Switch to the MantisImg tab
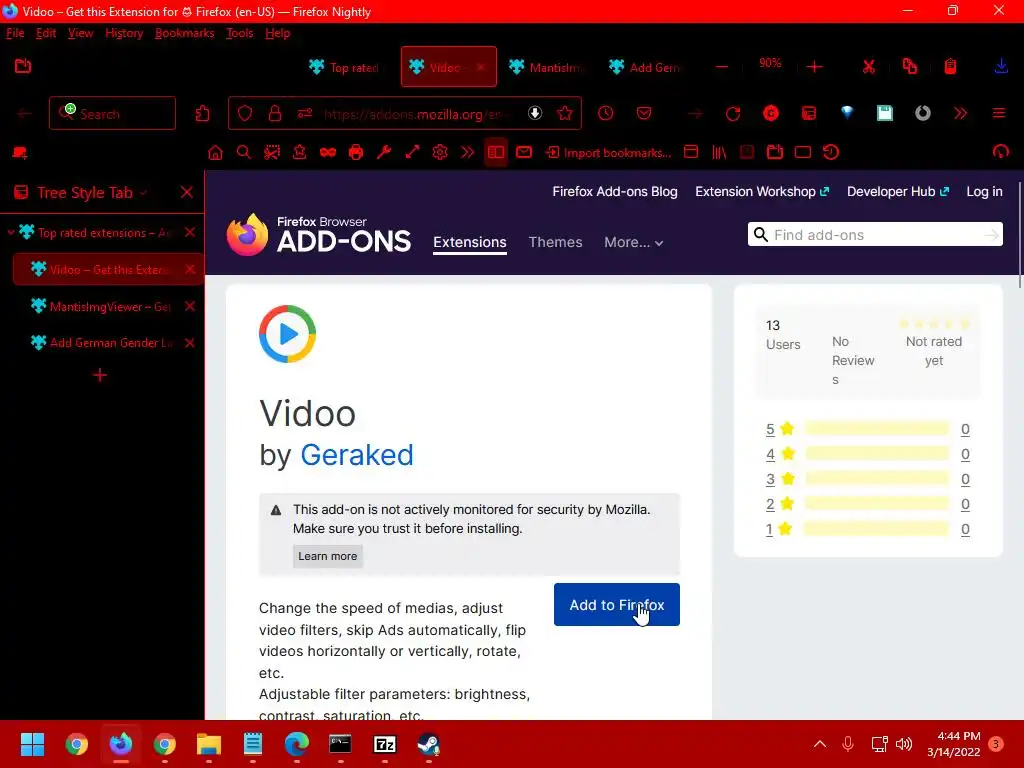This screenshot has height=768, width=1024. (547, 67)
